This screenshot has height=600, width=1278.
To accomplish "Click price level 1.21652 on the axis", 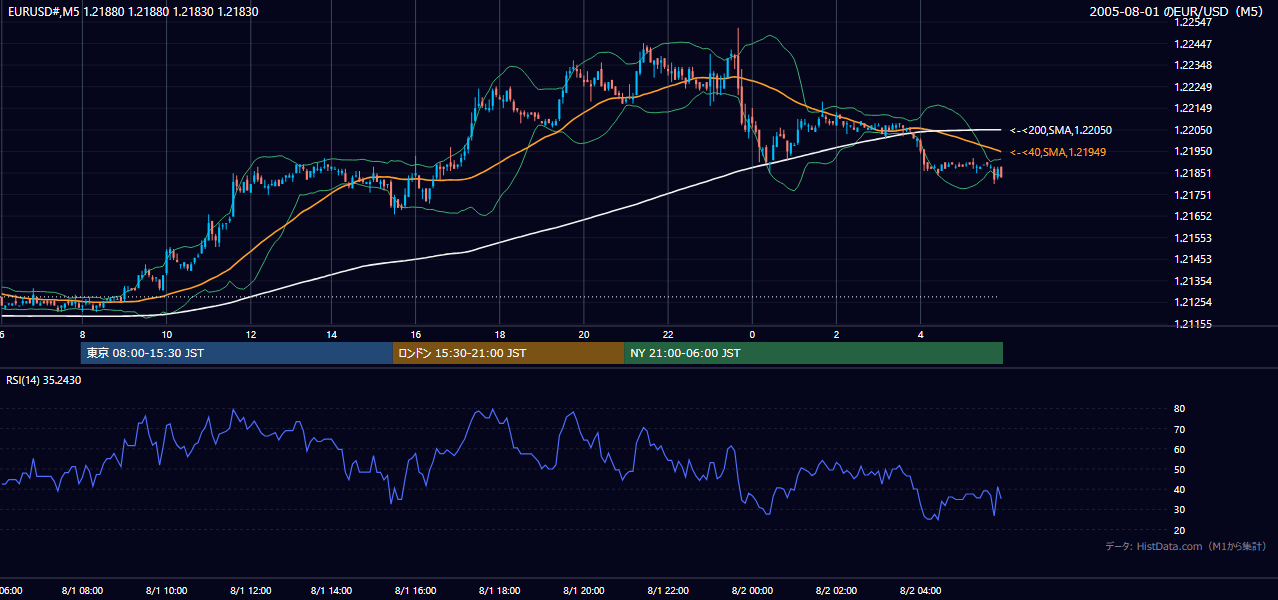I will tap(1194, 216).
